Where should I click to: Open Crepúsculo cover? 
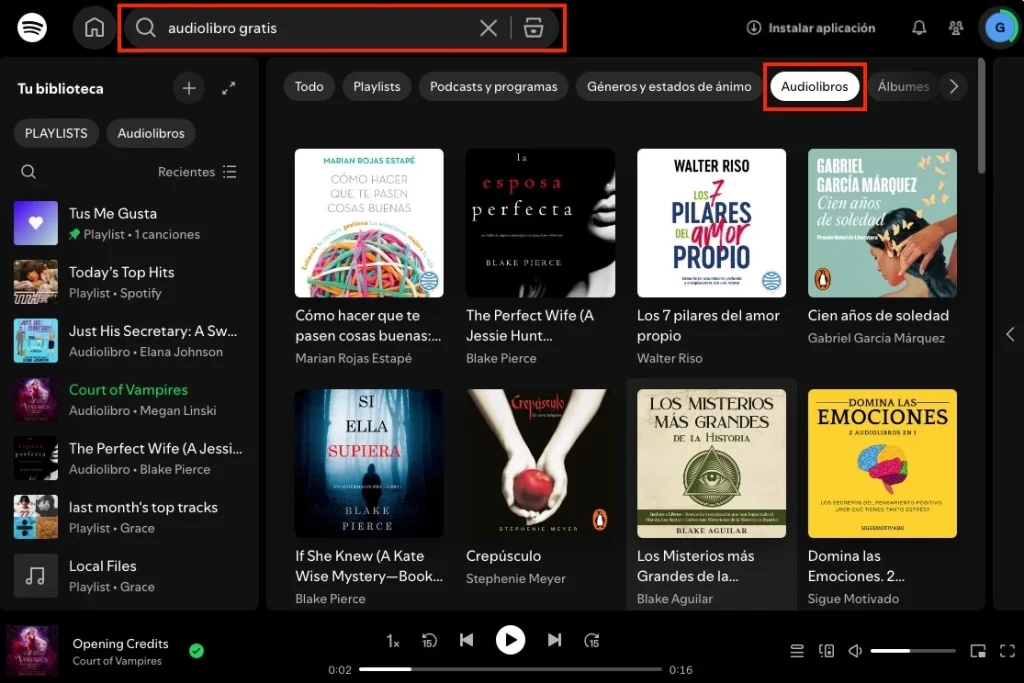coord(540,464)
